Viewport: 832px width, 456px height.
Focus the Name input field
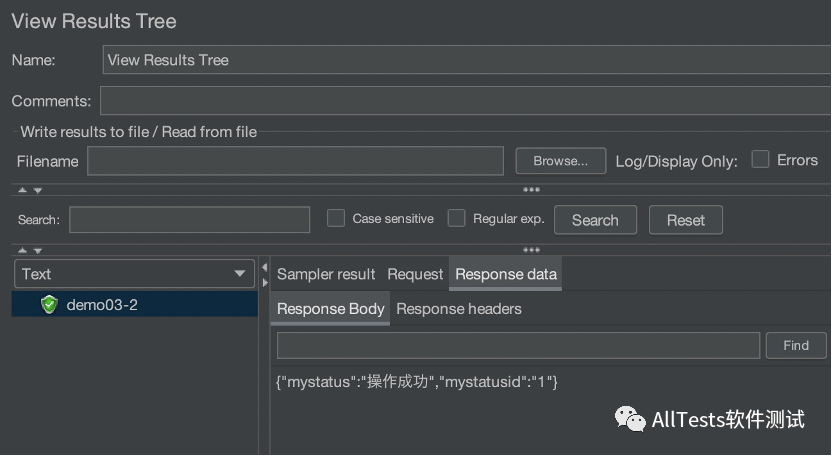coord(467,59)
